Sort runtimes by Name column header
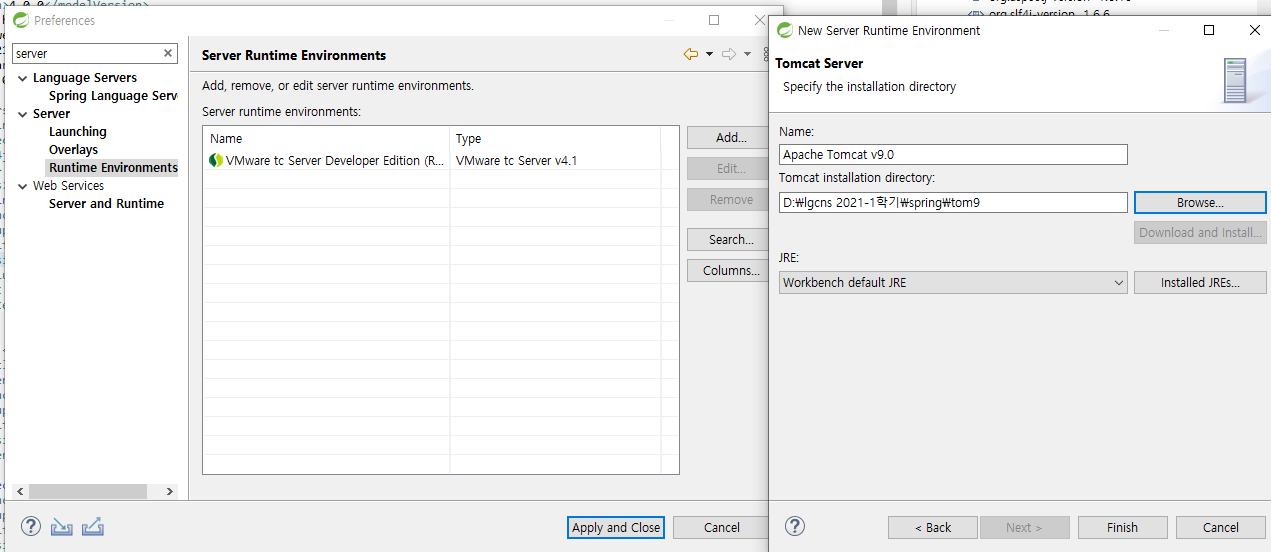Image resolution: width=1271 pixels, height=552 pixels. tap(327, 139)
